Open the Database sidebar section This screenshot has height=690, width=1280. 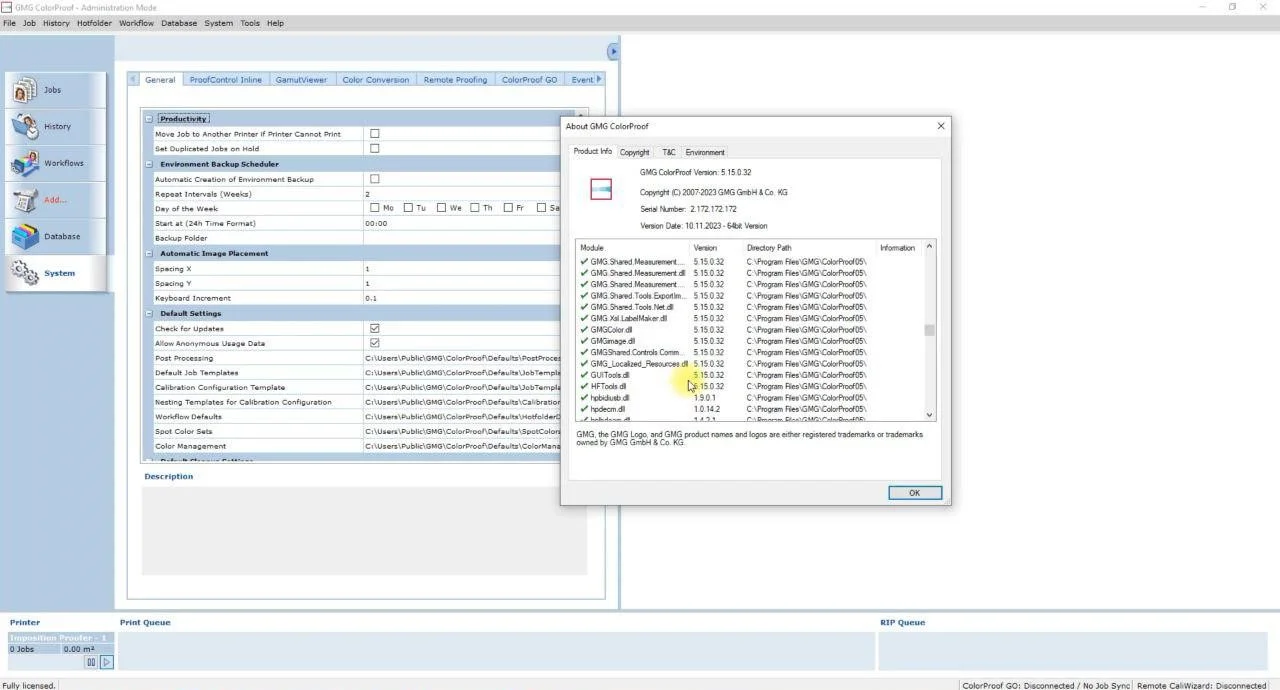point(56,237)
